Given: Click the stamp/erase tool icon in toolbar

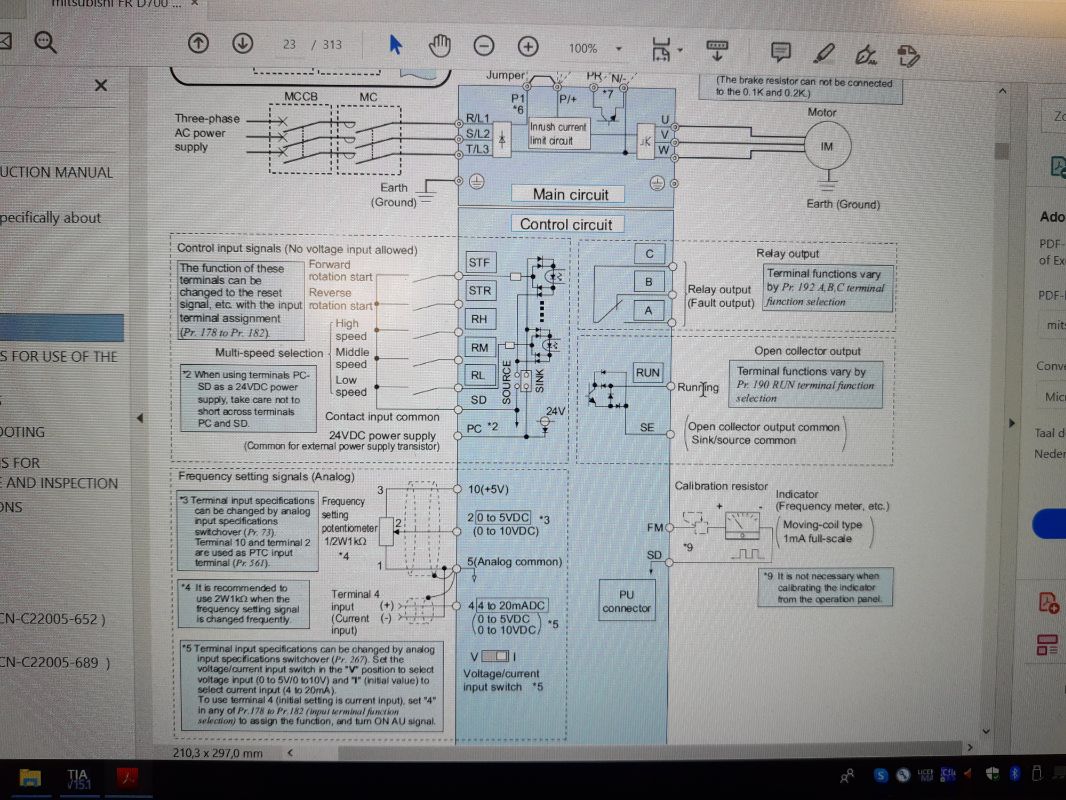Looking at the screenshot, I should click(x=908, y=56).
